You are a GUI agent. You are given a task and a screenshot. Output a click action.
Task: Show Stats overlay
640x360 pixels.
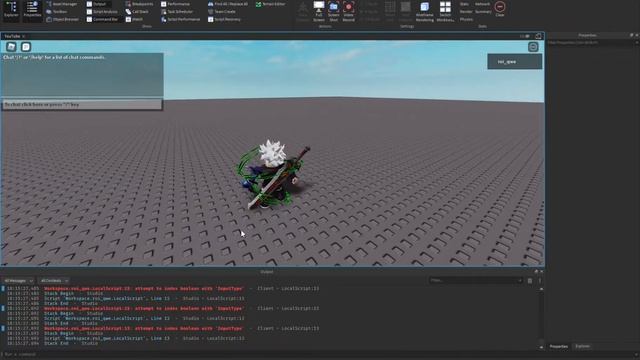tap(464, 4)
